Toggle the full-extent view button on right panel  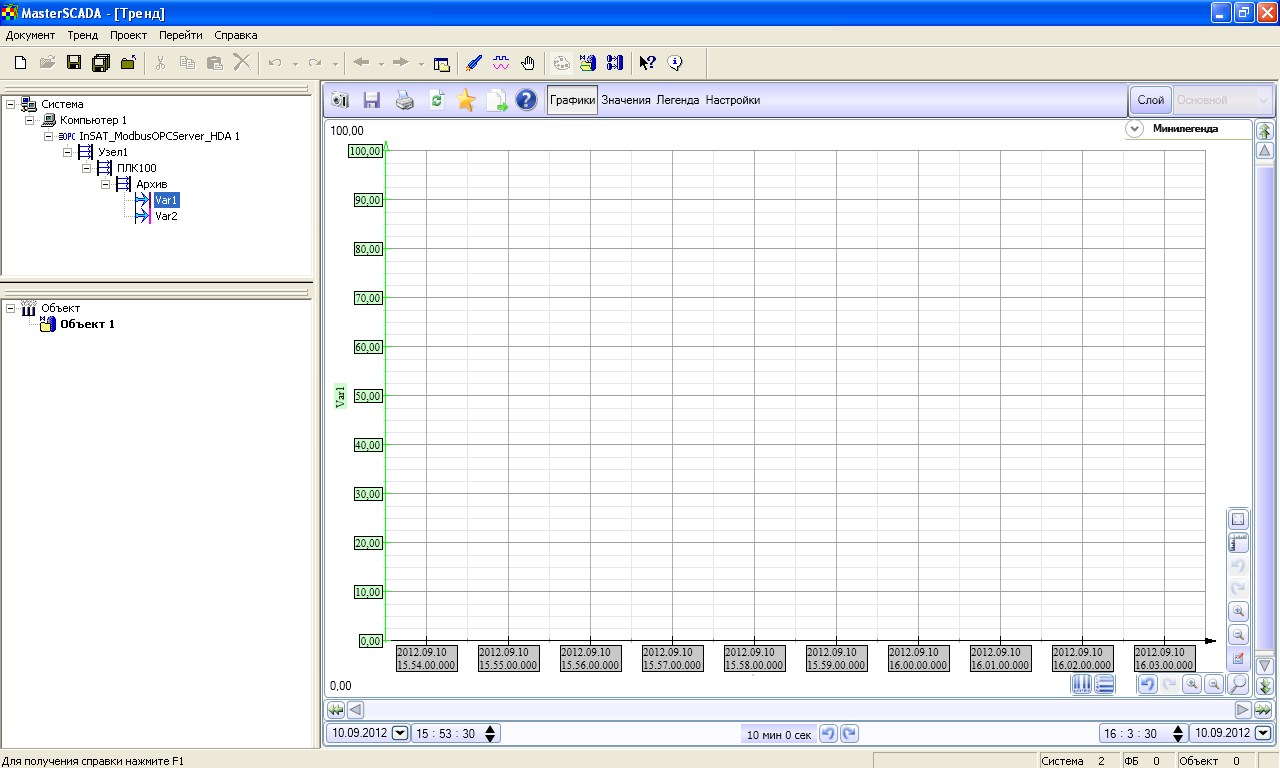coord(1238,519)
